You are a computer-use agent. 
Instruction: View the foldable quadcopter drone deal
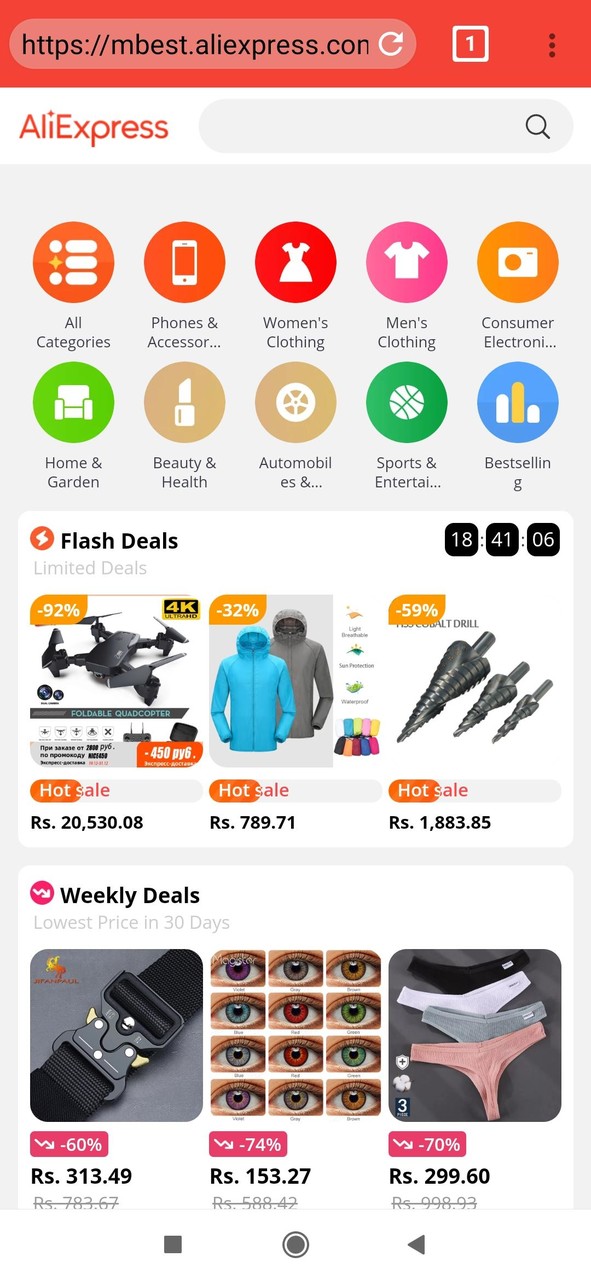click(x=116, y=681)
